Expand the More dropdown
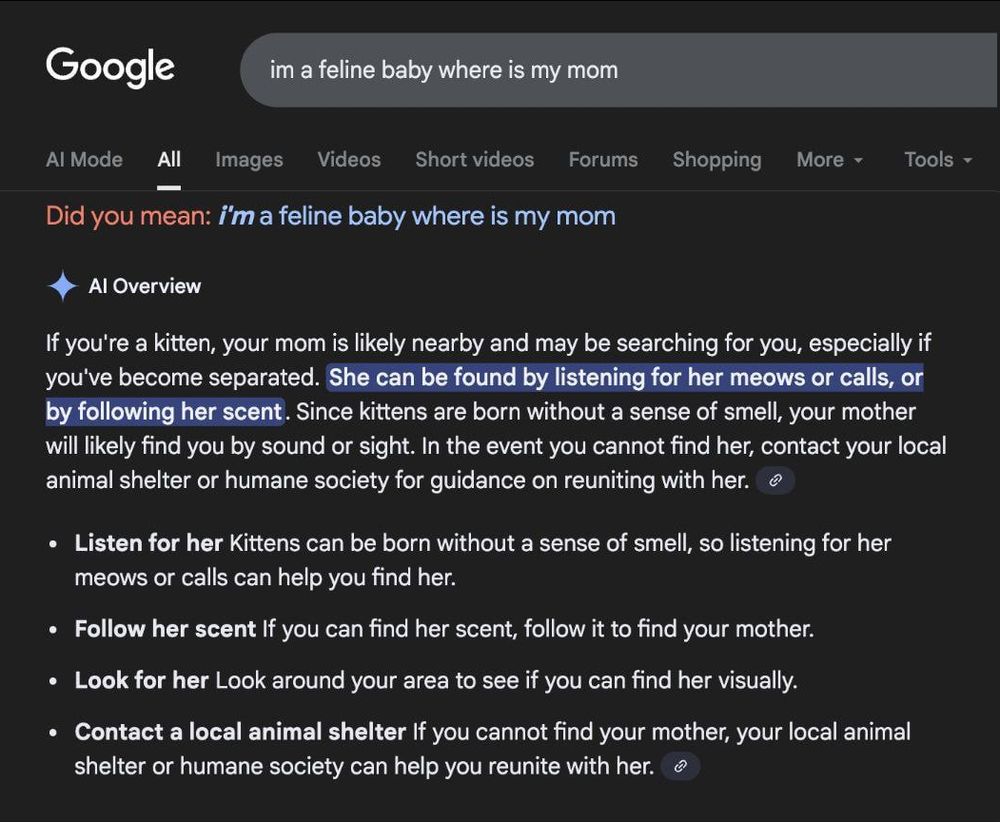The height and width of the screenshot is (822, 1000). (829, 159)
